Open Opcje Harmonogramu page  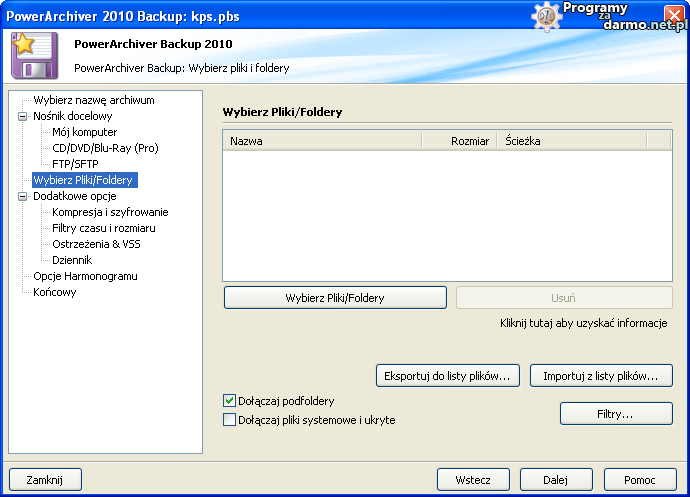(x=85, y=276)
